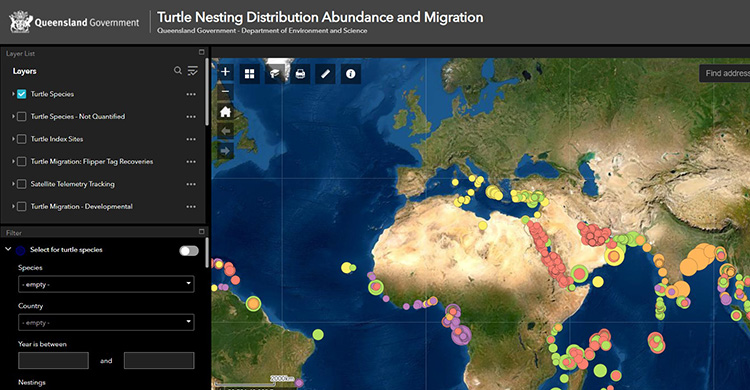Toggle the turtle species filter switch
The width and height of the screenshot is (750, 390).
189,251
